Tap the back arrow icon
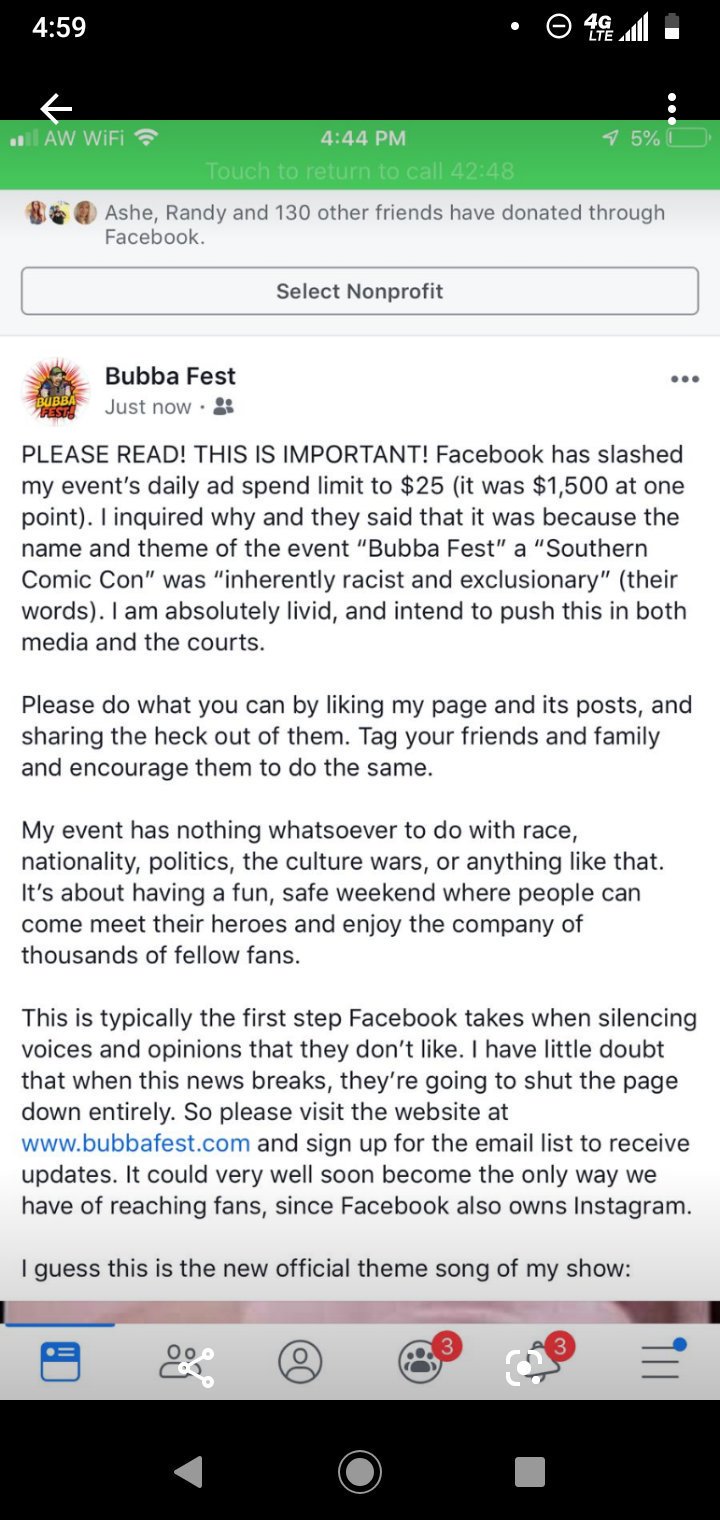This screenshot has height=1520, width=720. point(56,108)
